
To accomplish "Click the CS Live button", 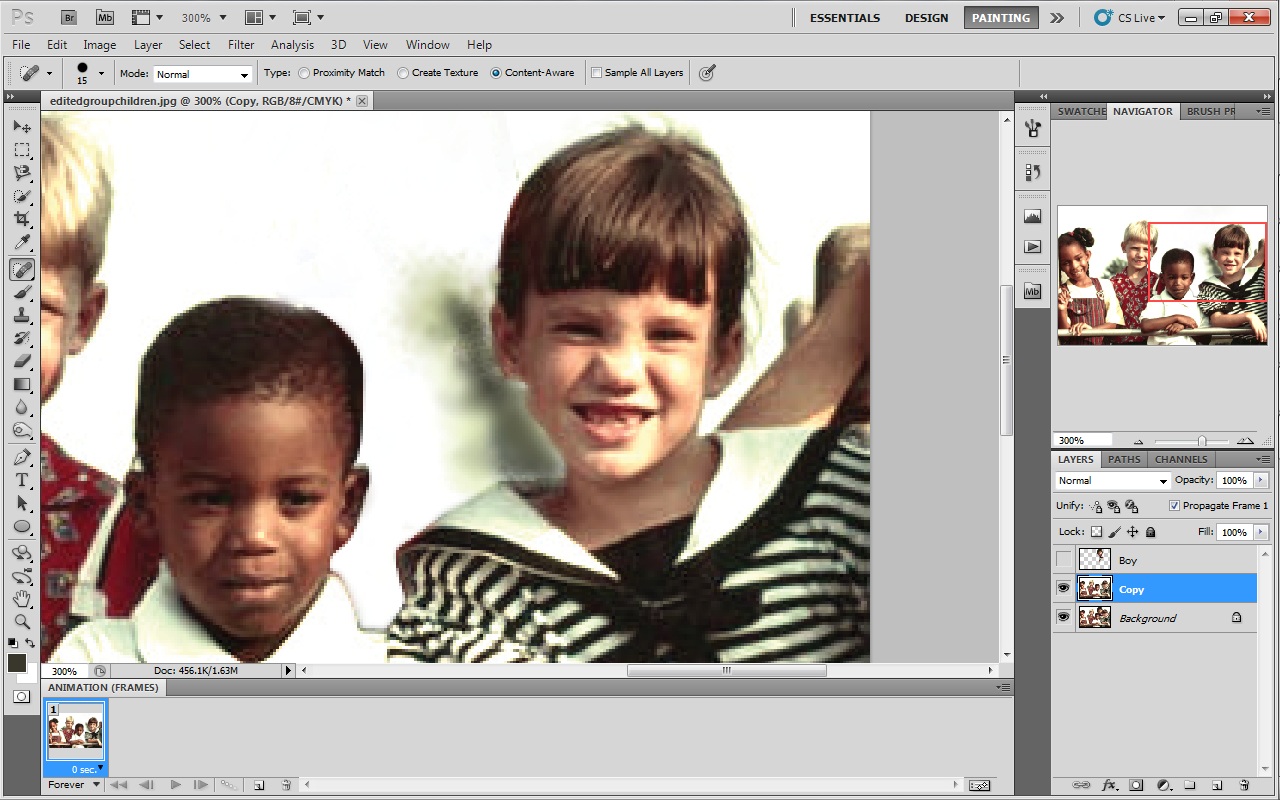I will point(1130,18).
